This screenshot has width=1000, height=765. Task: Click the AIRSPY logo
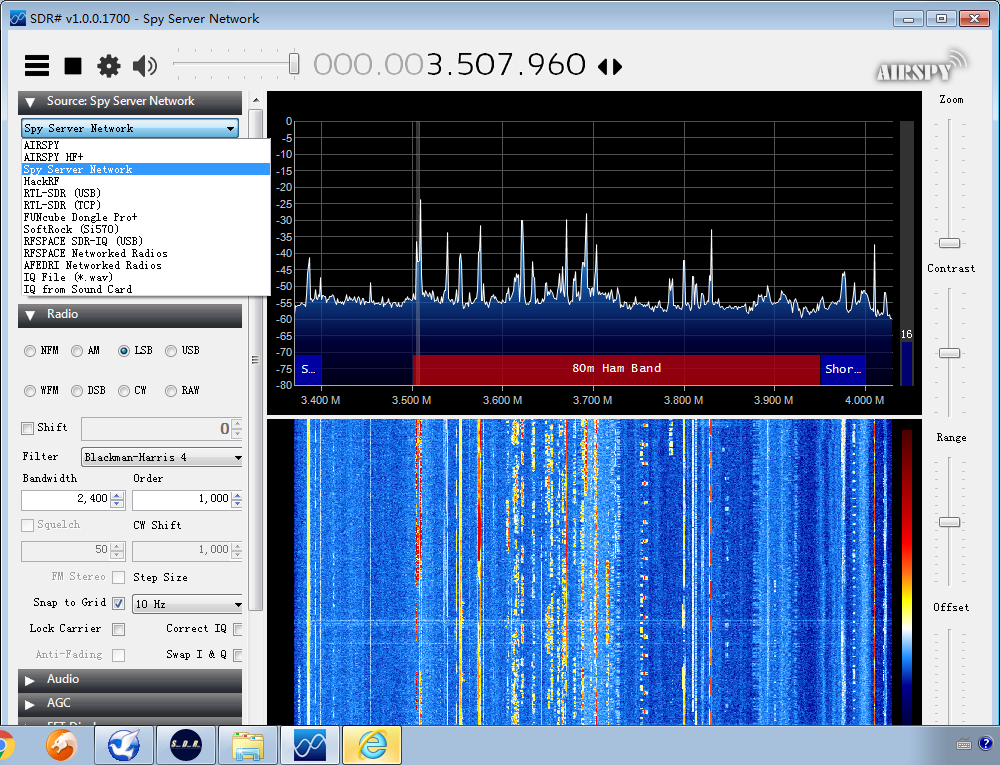[x=921, y=66]
